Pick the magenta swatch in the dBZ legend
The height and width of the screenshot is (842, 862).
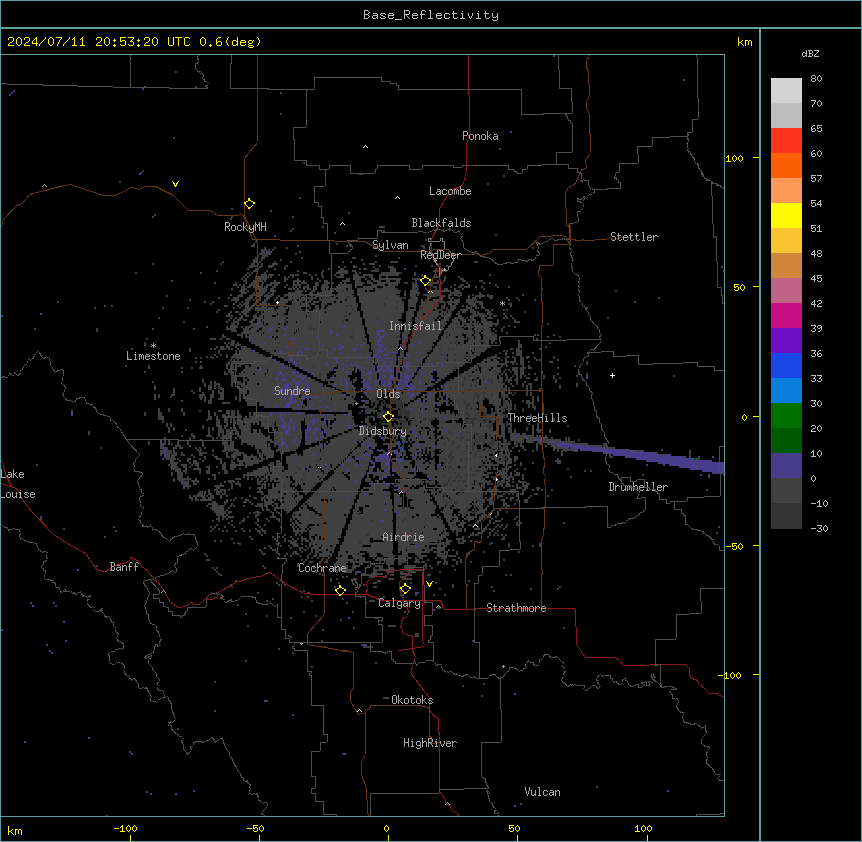coord(786,315)
